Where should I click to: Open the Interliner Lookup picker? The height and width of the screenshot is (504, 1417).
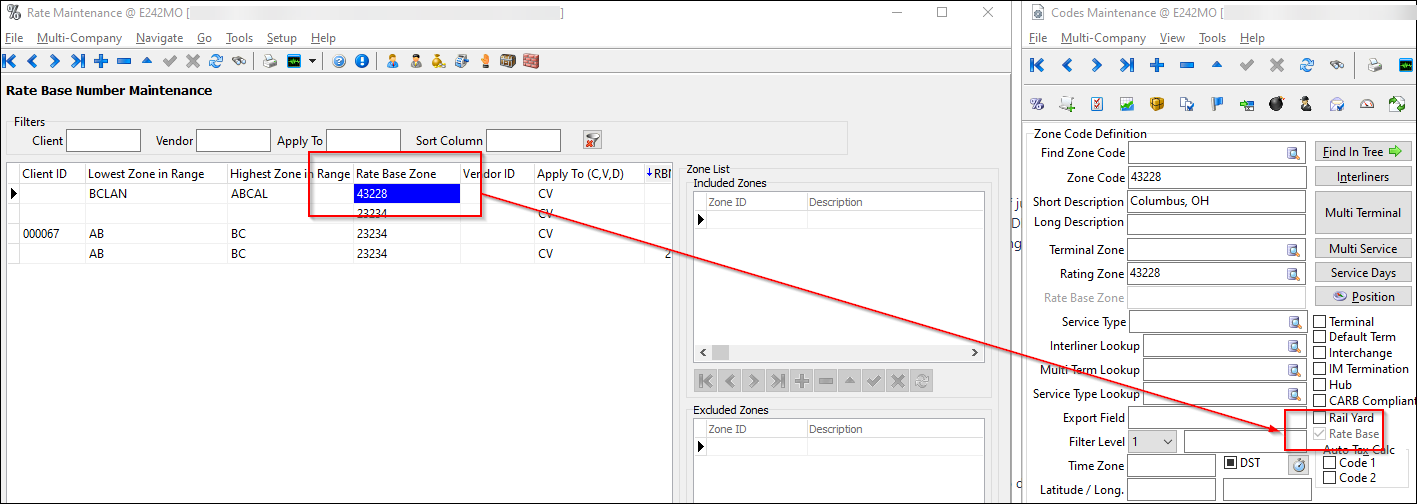click(x=1294, y=346)
